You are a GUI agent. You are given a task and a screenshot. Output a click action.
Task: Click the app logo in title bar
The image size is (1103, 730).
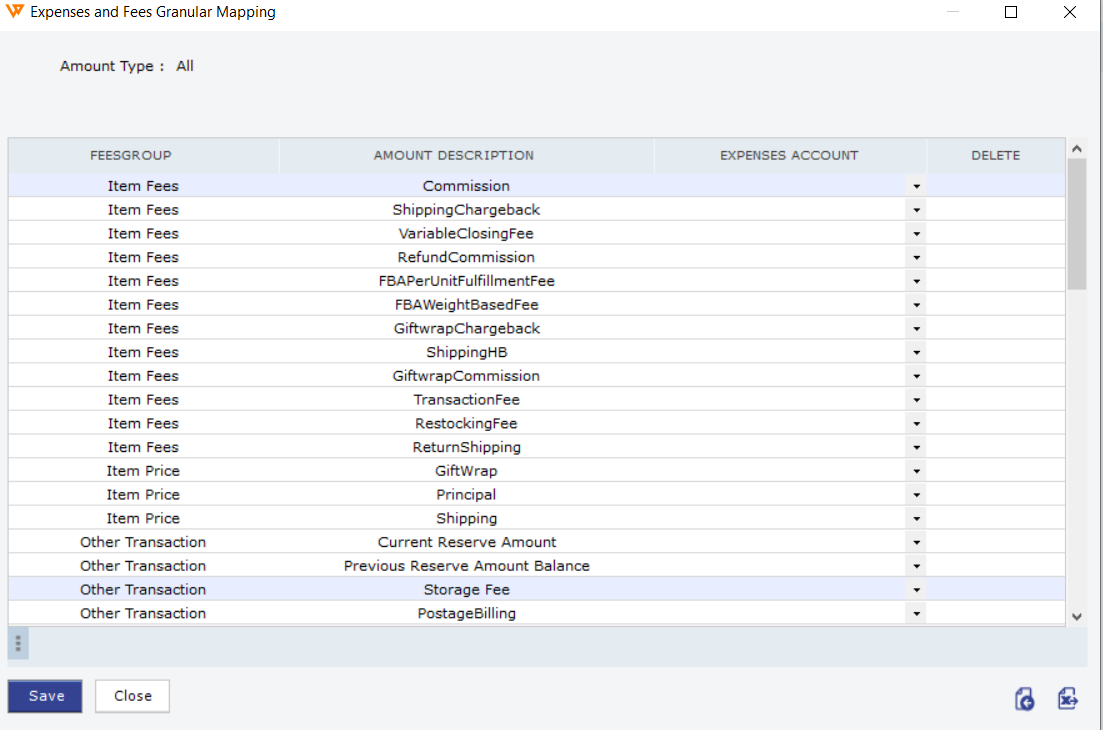point(15,11)
